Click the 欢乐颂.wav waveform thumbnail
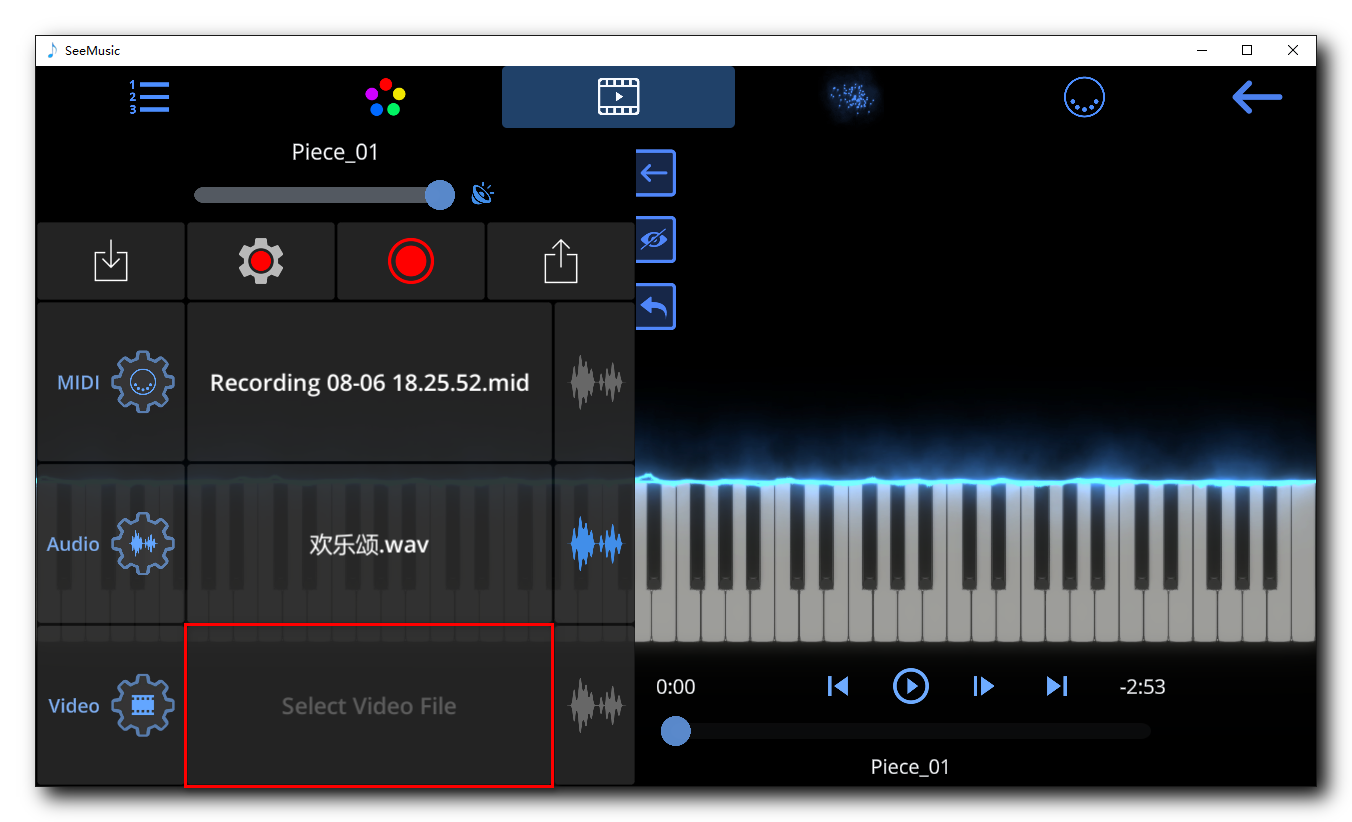 pyautogui.click(x=594, y=544)
